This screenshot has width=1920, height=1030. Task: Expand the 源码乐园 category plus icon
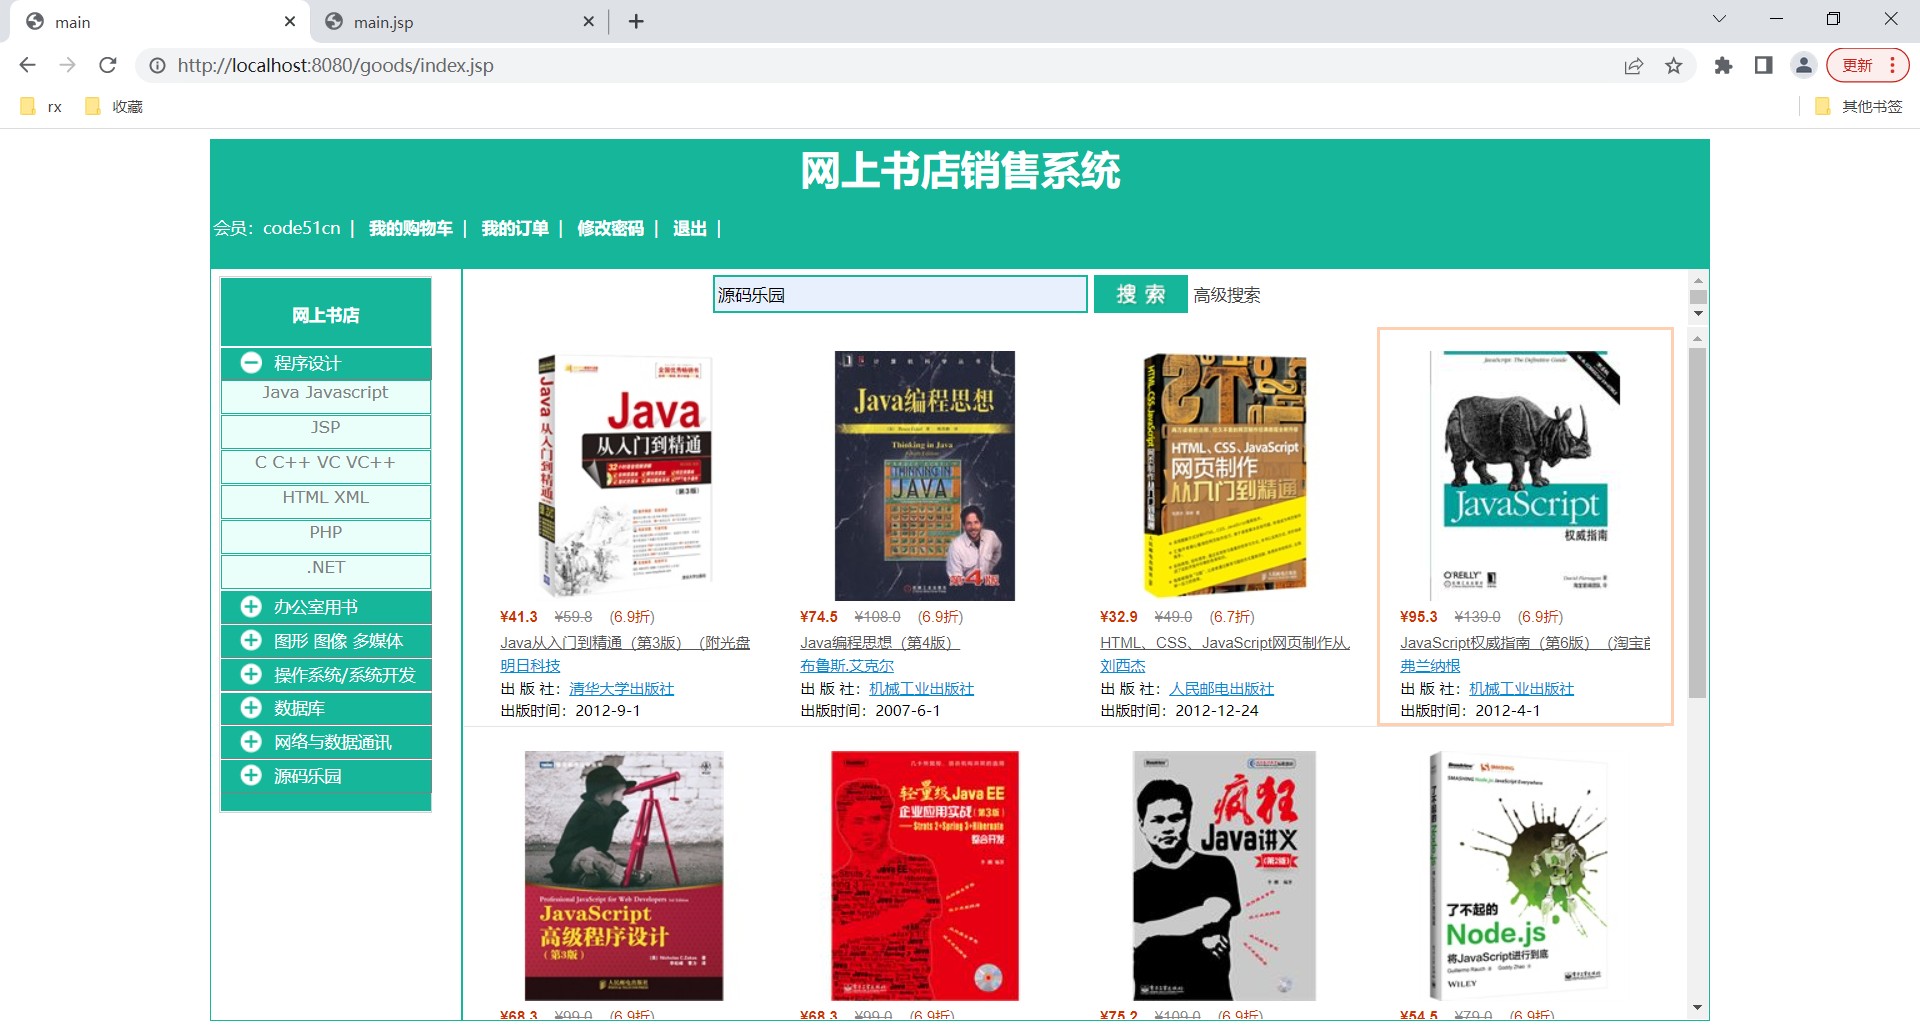[251, 775]
